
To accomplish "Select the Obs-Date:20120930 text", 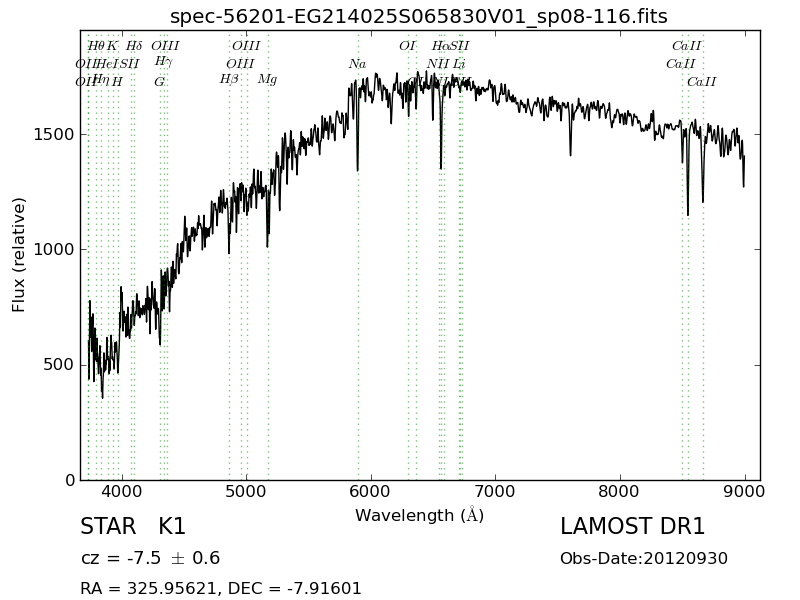I will click(644, 558).
